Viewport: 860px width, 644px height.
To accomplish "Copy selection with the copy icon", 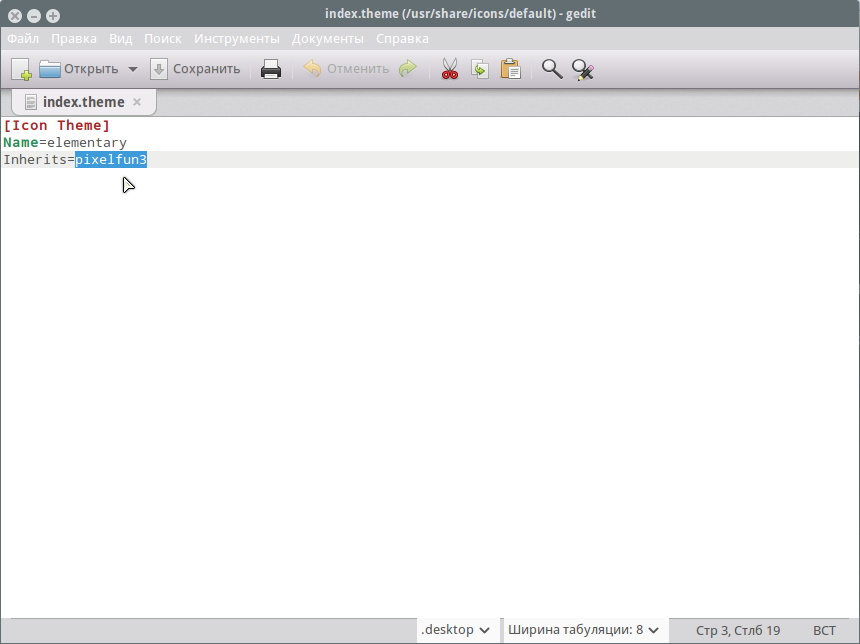I will (x=480, y=69).
